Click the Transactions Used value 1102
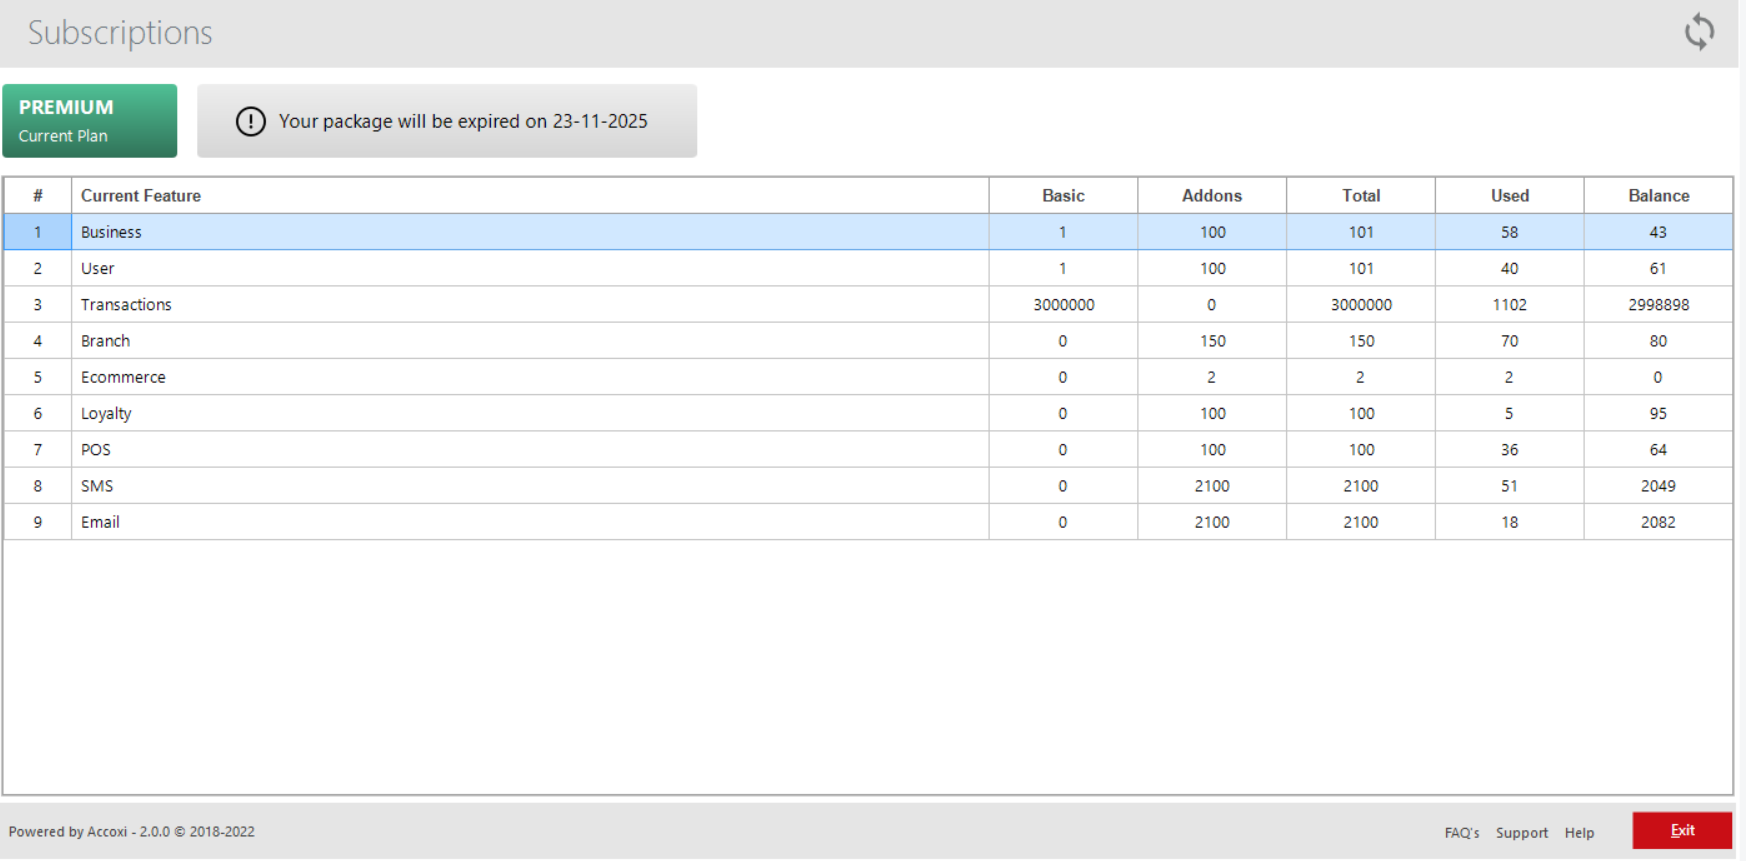 pos(1509,305)
